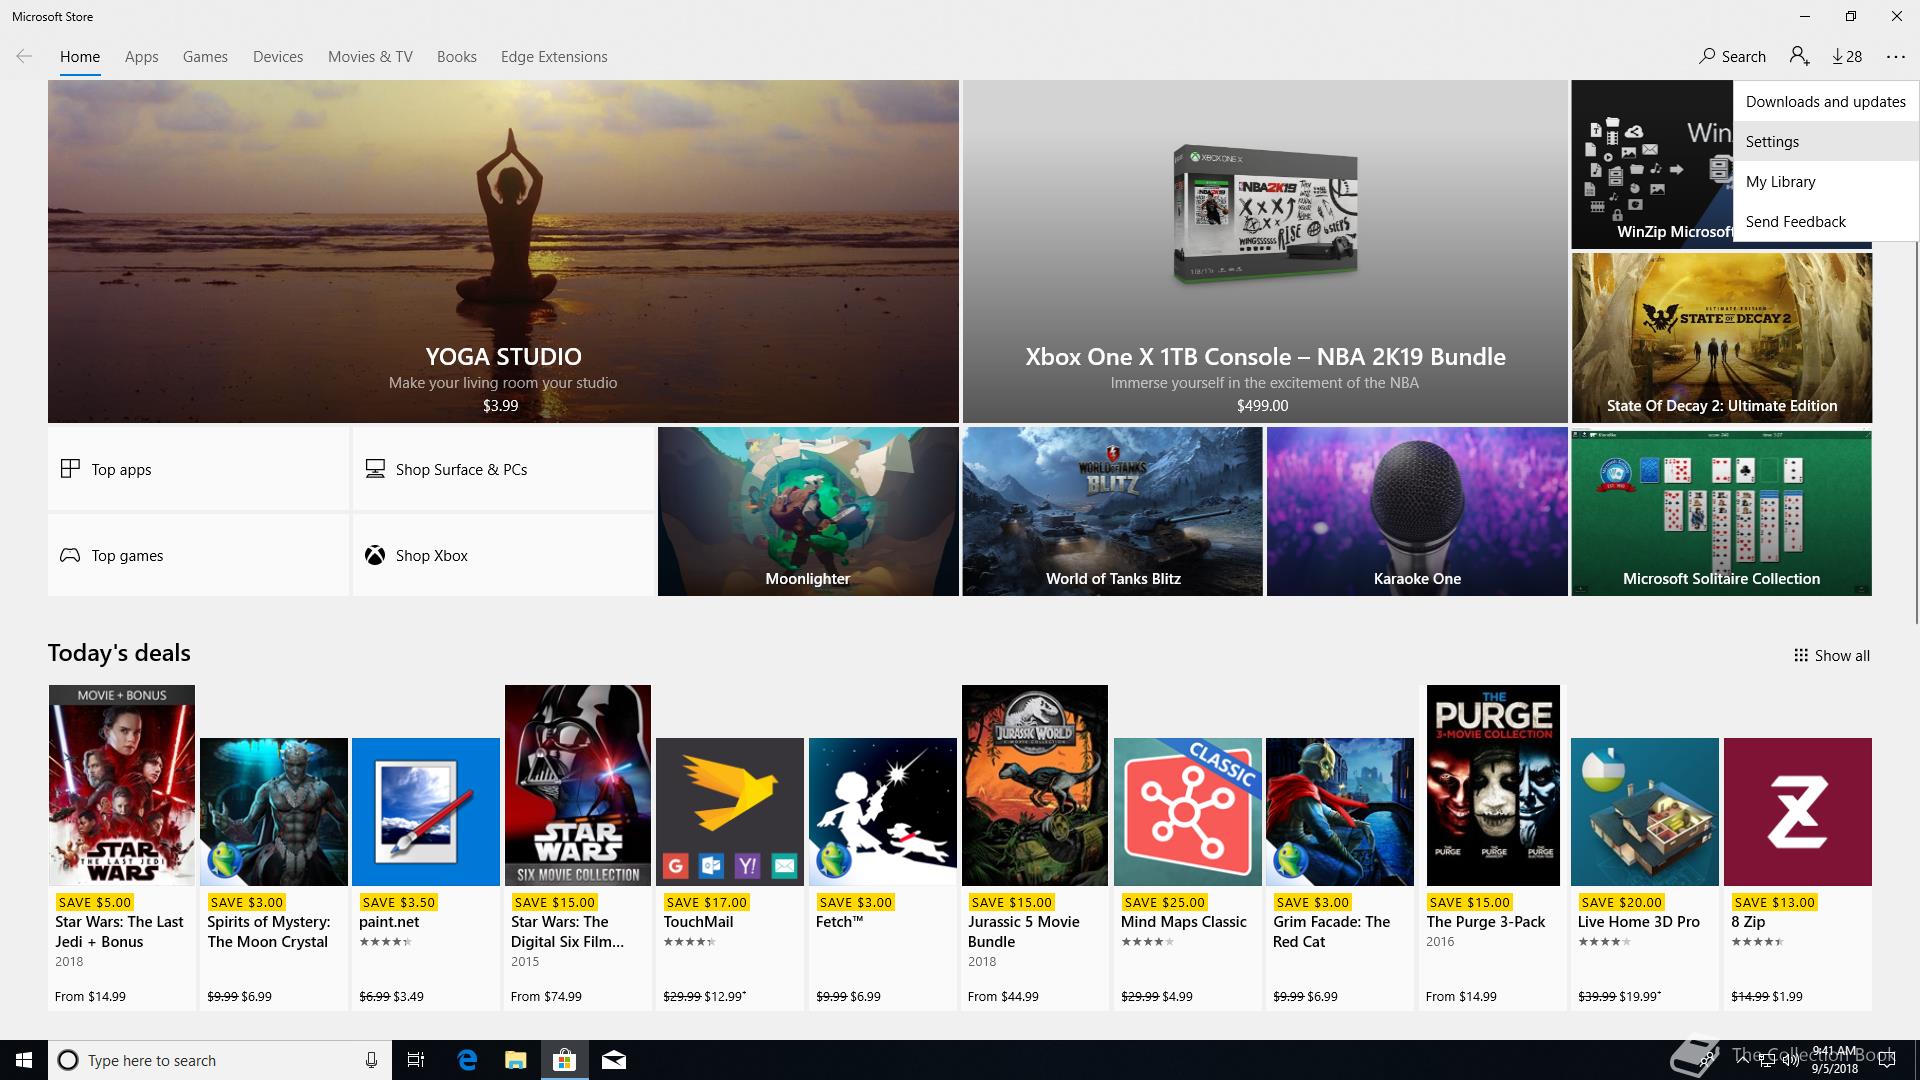
Task: Open the Search magnifier in Store header
Action: [1732, 57]
